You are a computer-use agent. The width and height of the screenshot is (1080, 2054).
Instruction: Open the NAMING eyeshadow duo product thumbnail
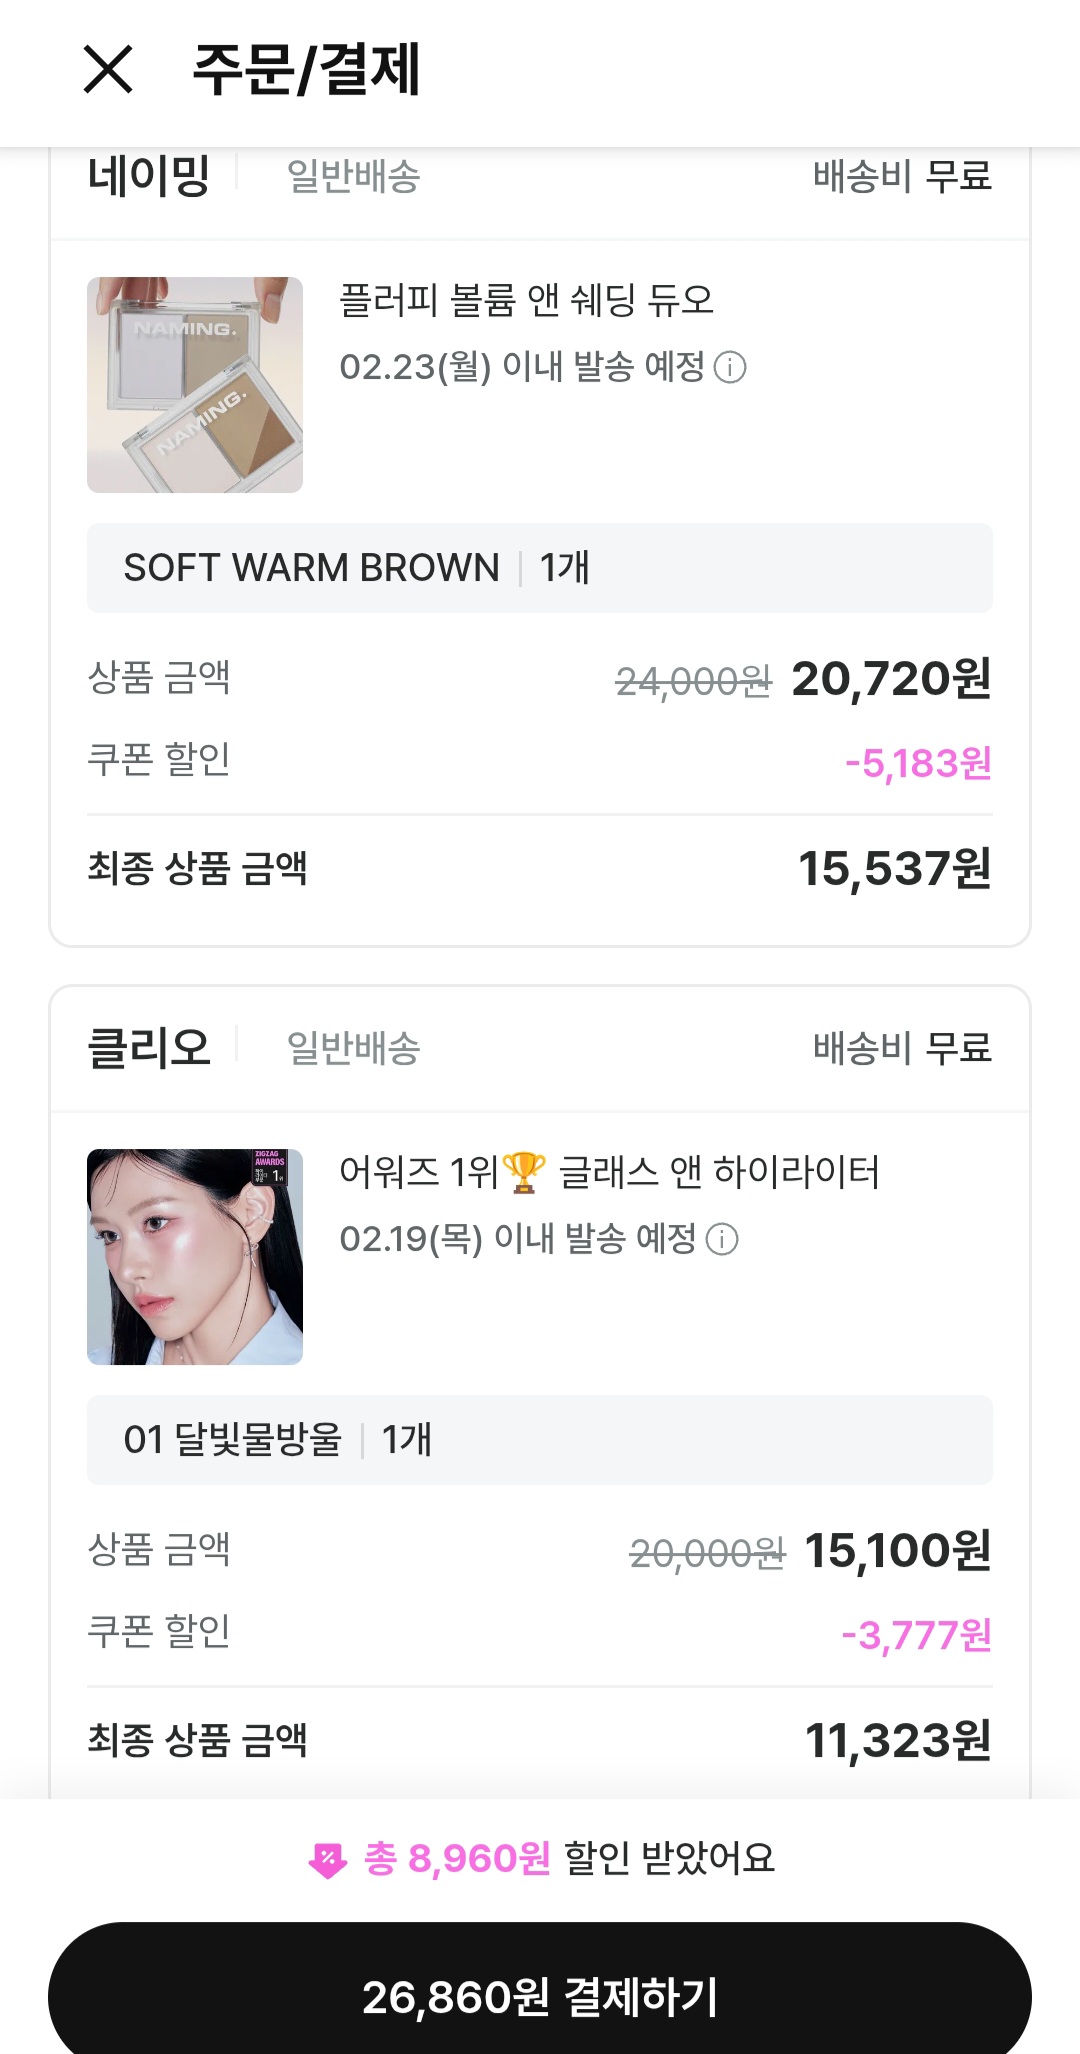[195, 385]
